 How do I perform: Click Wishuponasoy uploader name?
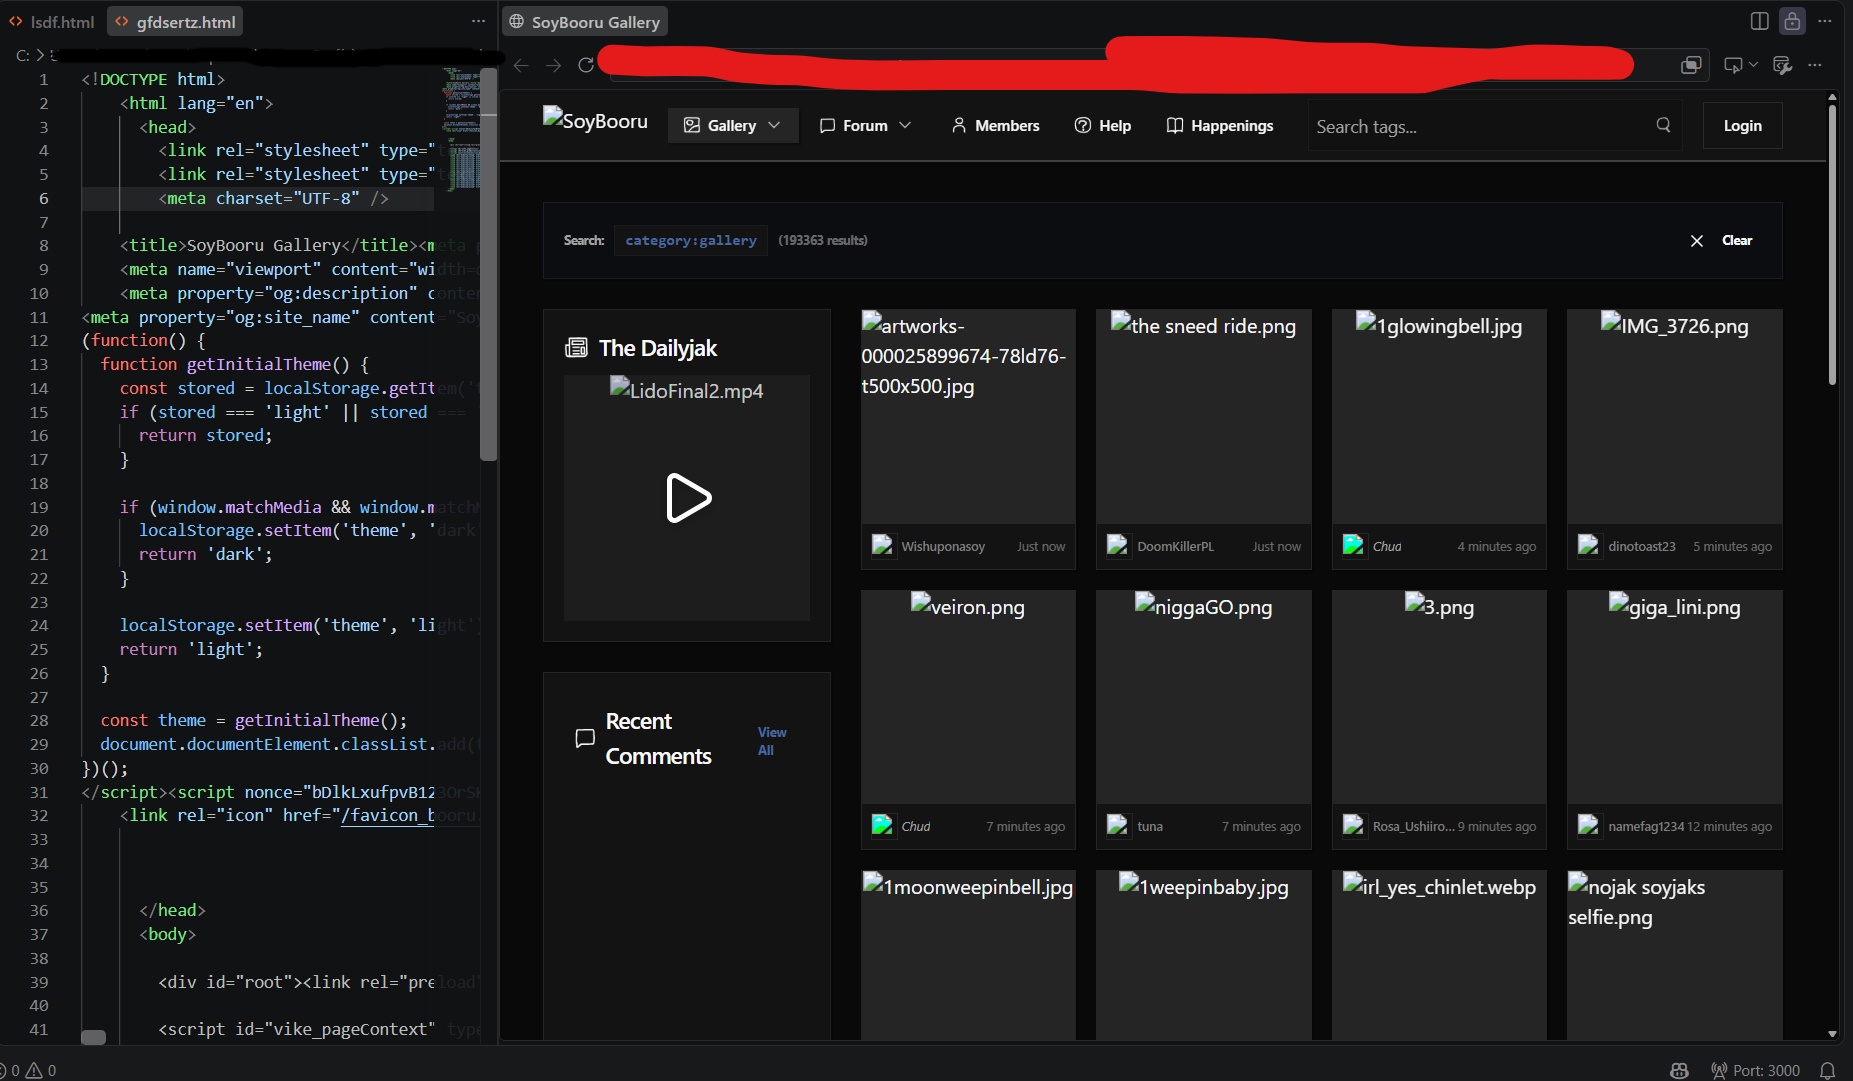[x=943, y=546]
